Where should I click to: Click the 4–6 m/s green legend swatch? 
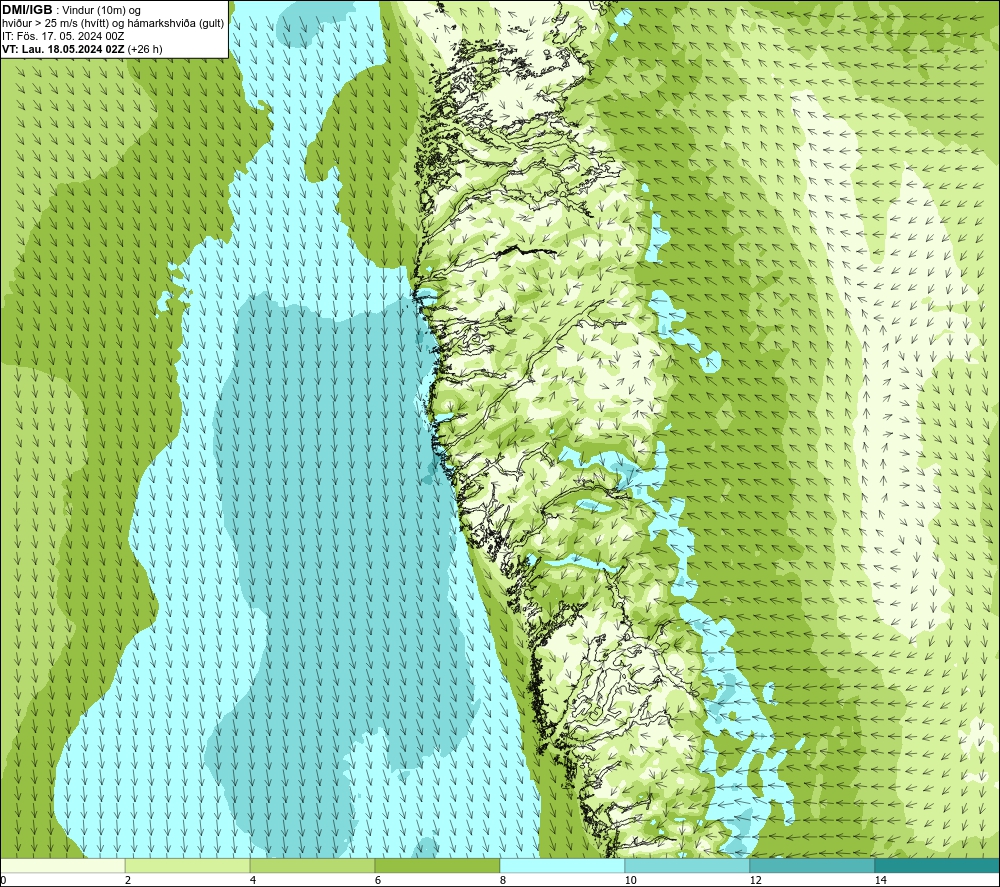(312, 866)
